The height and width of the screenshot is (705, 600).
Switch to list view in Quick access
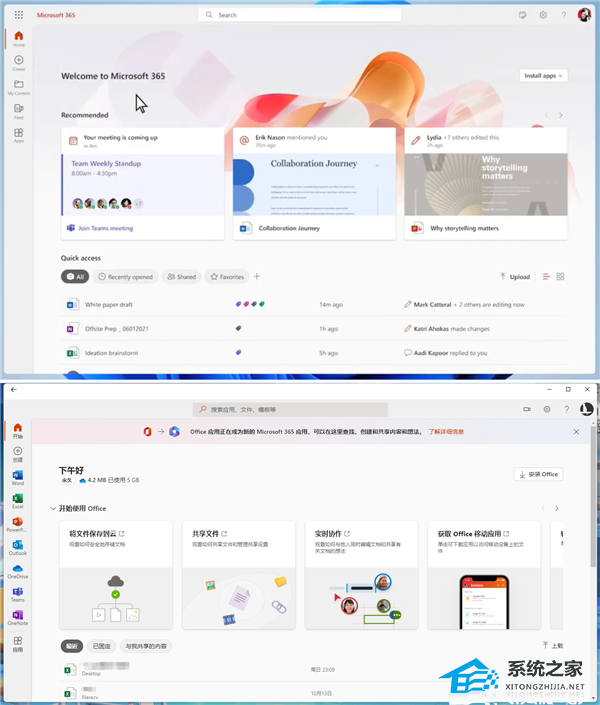click(546, 277)
